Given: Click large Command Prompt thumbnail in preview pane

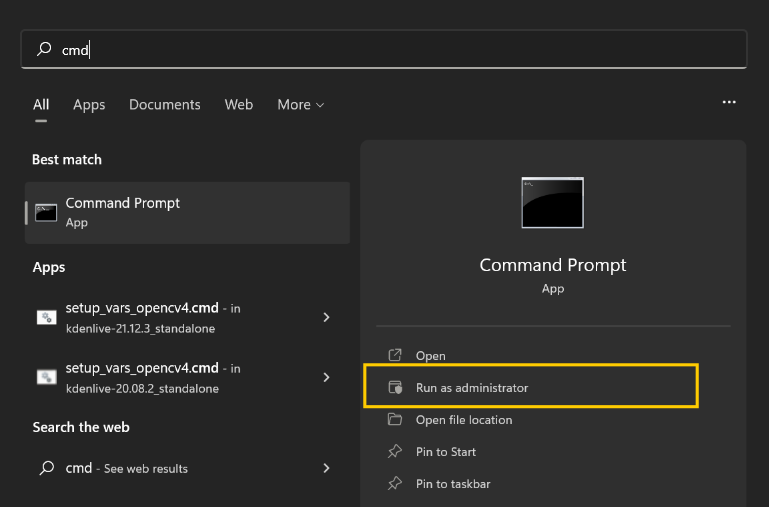Looking at the screenshot, I should 553,203.
